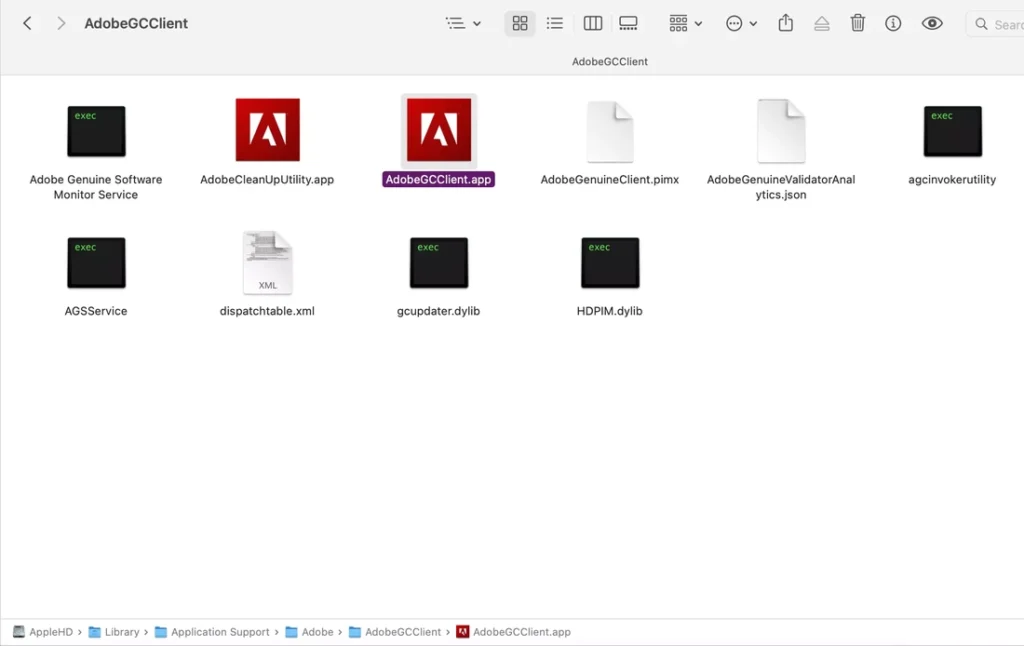Image resolution: width=1024 pixels, height=646 pixels.
Task: Open the group-by dropdown
Action: click(x=684, y=22)
